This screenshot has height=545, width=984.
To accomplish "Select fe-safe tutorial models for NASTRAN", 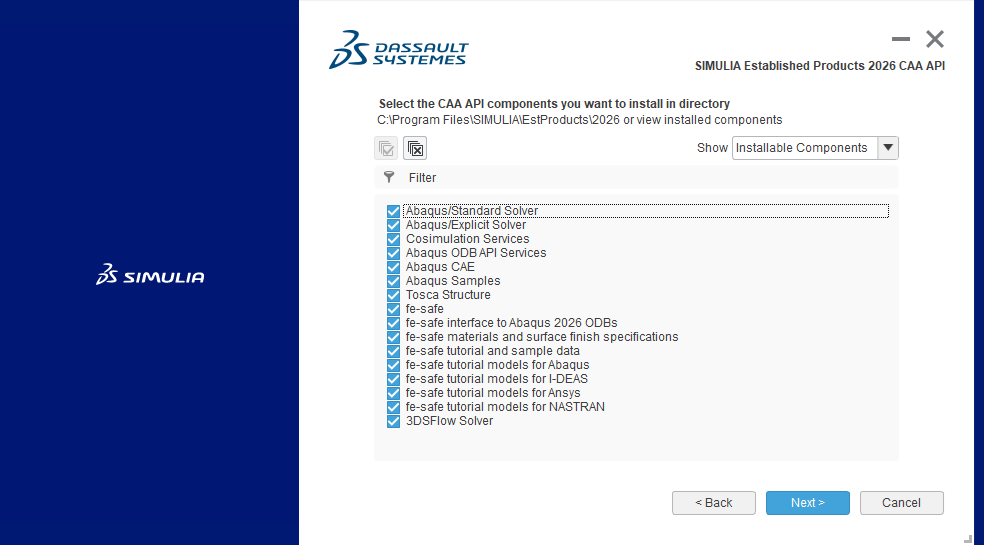I will tap(505, 407).
